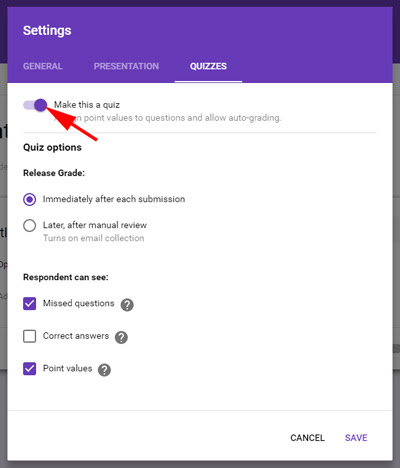
Task: Uncheck the Missed questions checkbox
Action: tap(30, 304)
